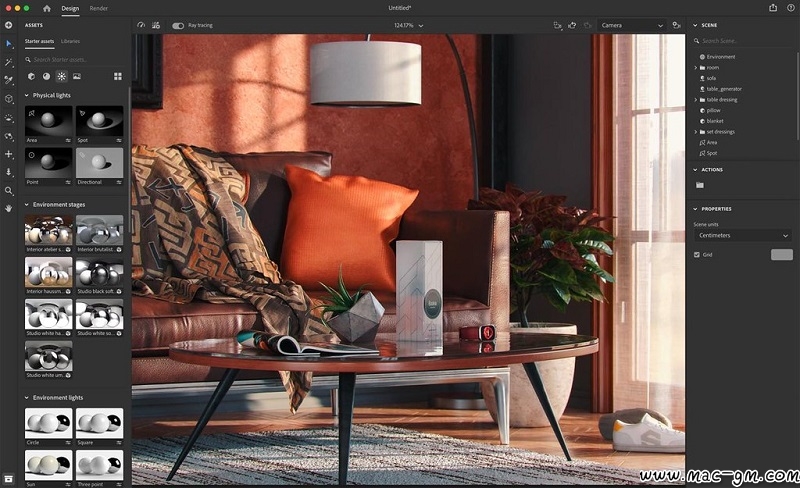Select the Dolly camera tool
The width and height of the screenshot is (800, 488).
click(x=9, y=172)
